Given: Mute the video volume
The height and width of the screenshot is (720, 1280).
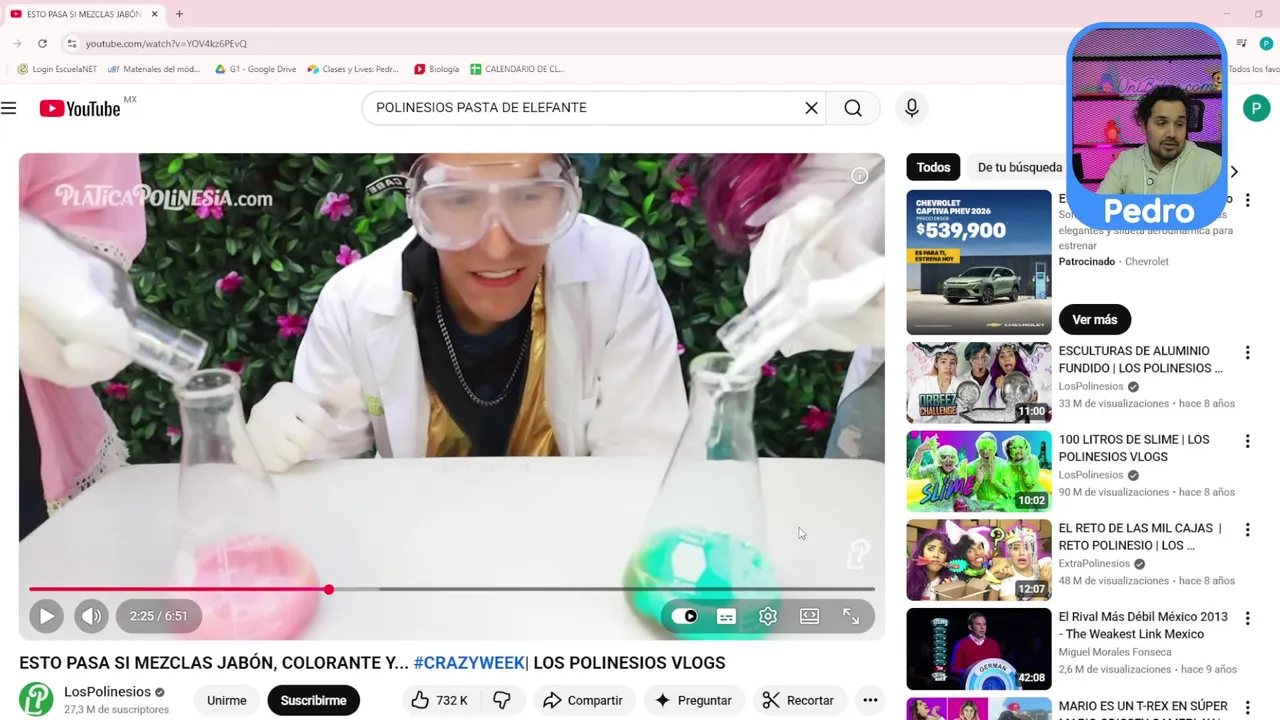Looking at the screenshot, I should coord(91,616).
